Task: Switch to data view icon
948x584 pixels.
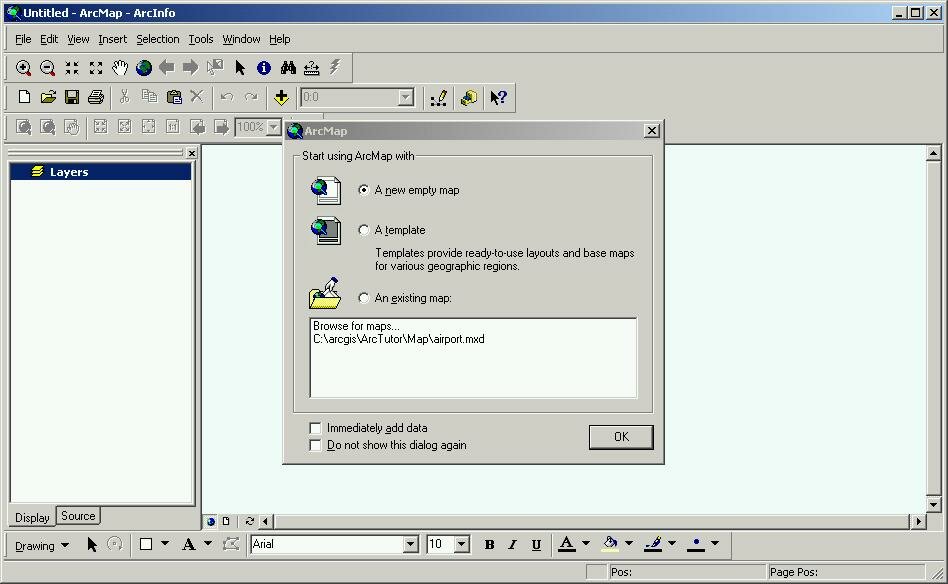Action: tap(210, 521)
